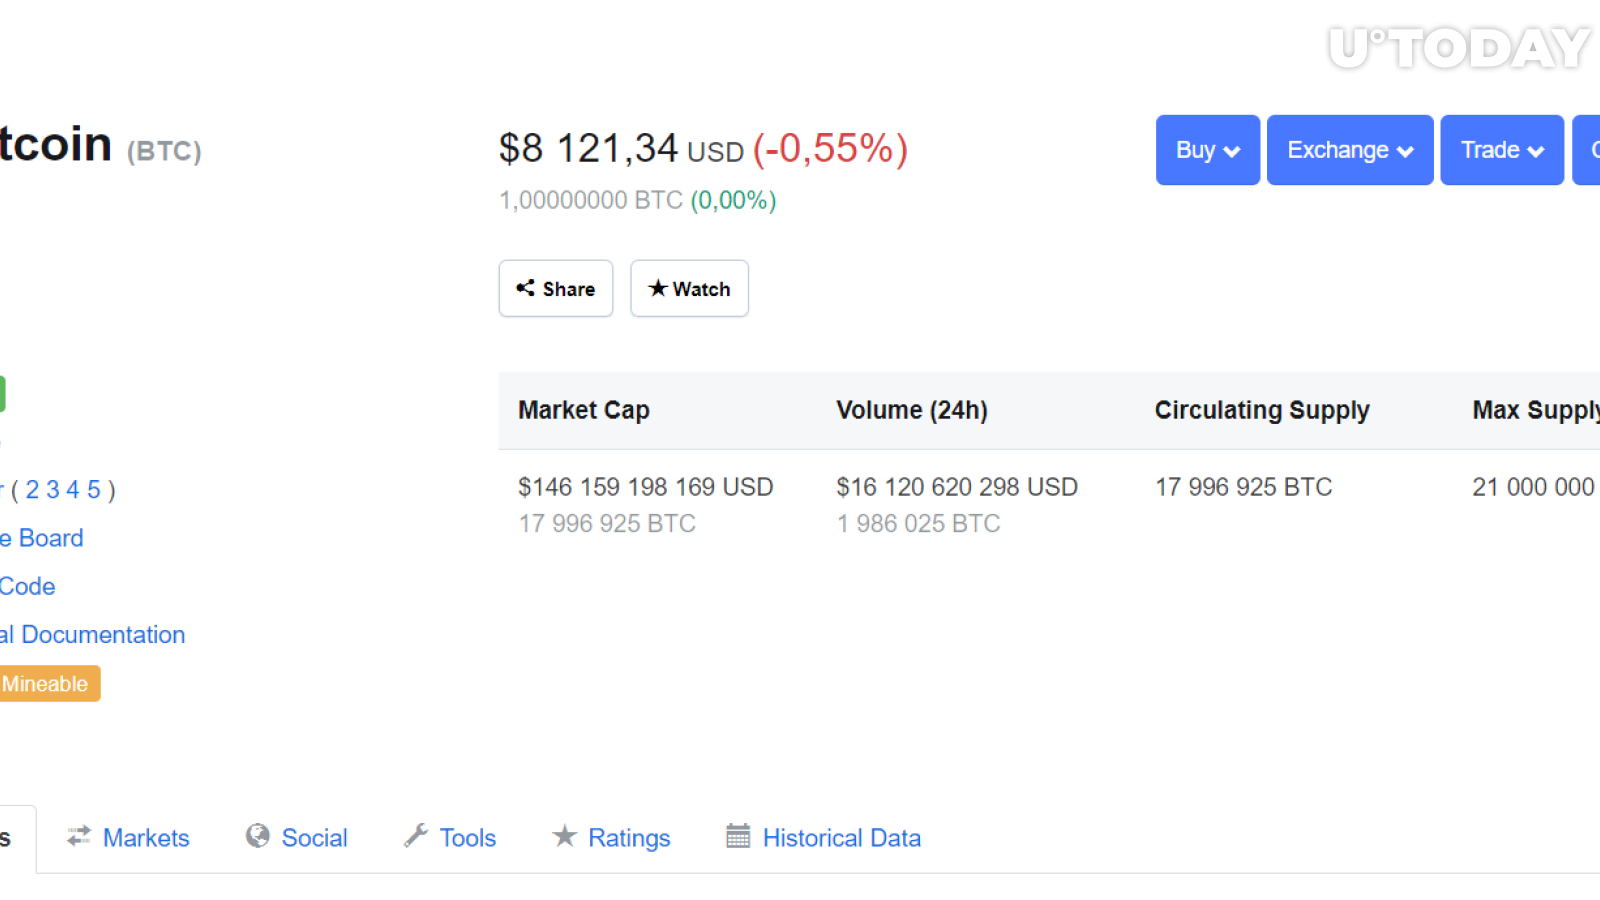This screenshot has height=900, width=1600.
Task: Select the $146 159 198 169 USD value
Action: tap(646, 487)
